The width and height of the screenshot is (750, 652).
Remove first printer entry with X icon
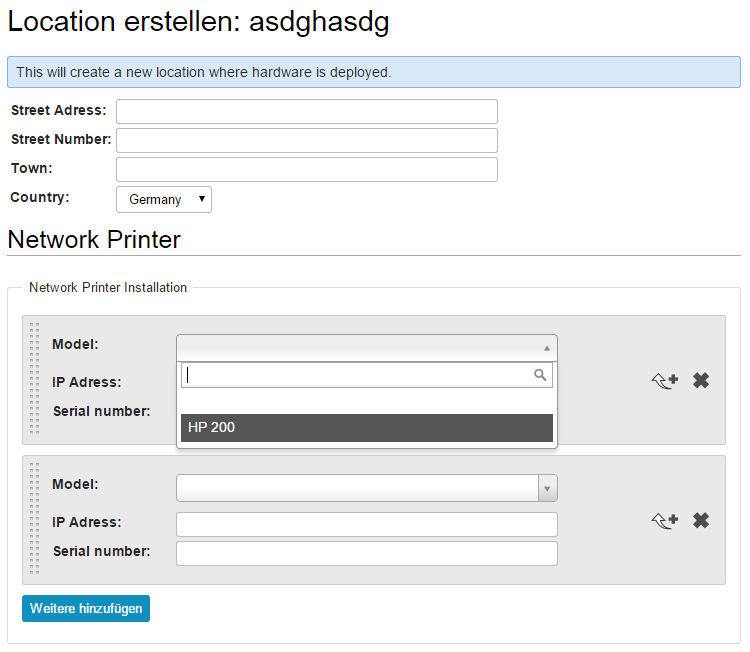pos(701,381)
